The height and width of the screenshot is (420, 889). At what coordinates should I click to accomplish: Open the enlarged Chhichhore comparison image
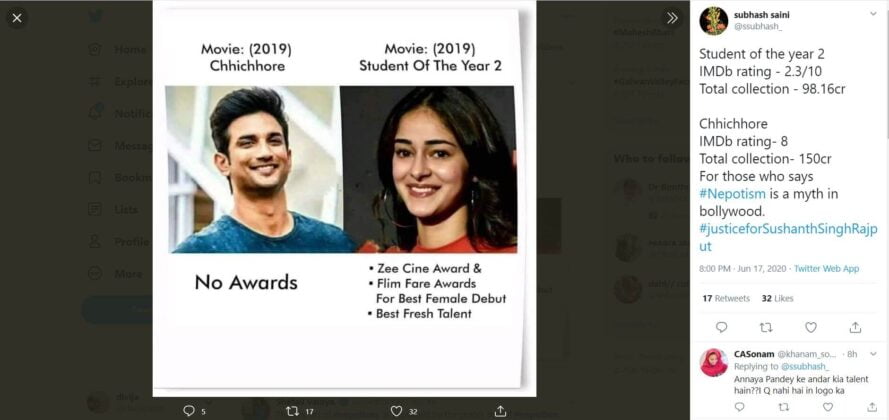(x=344, y=198)
